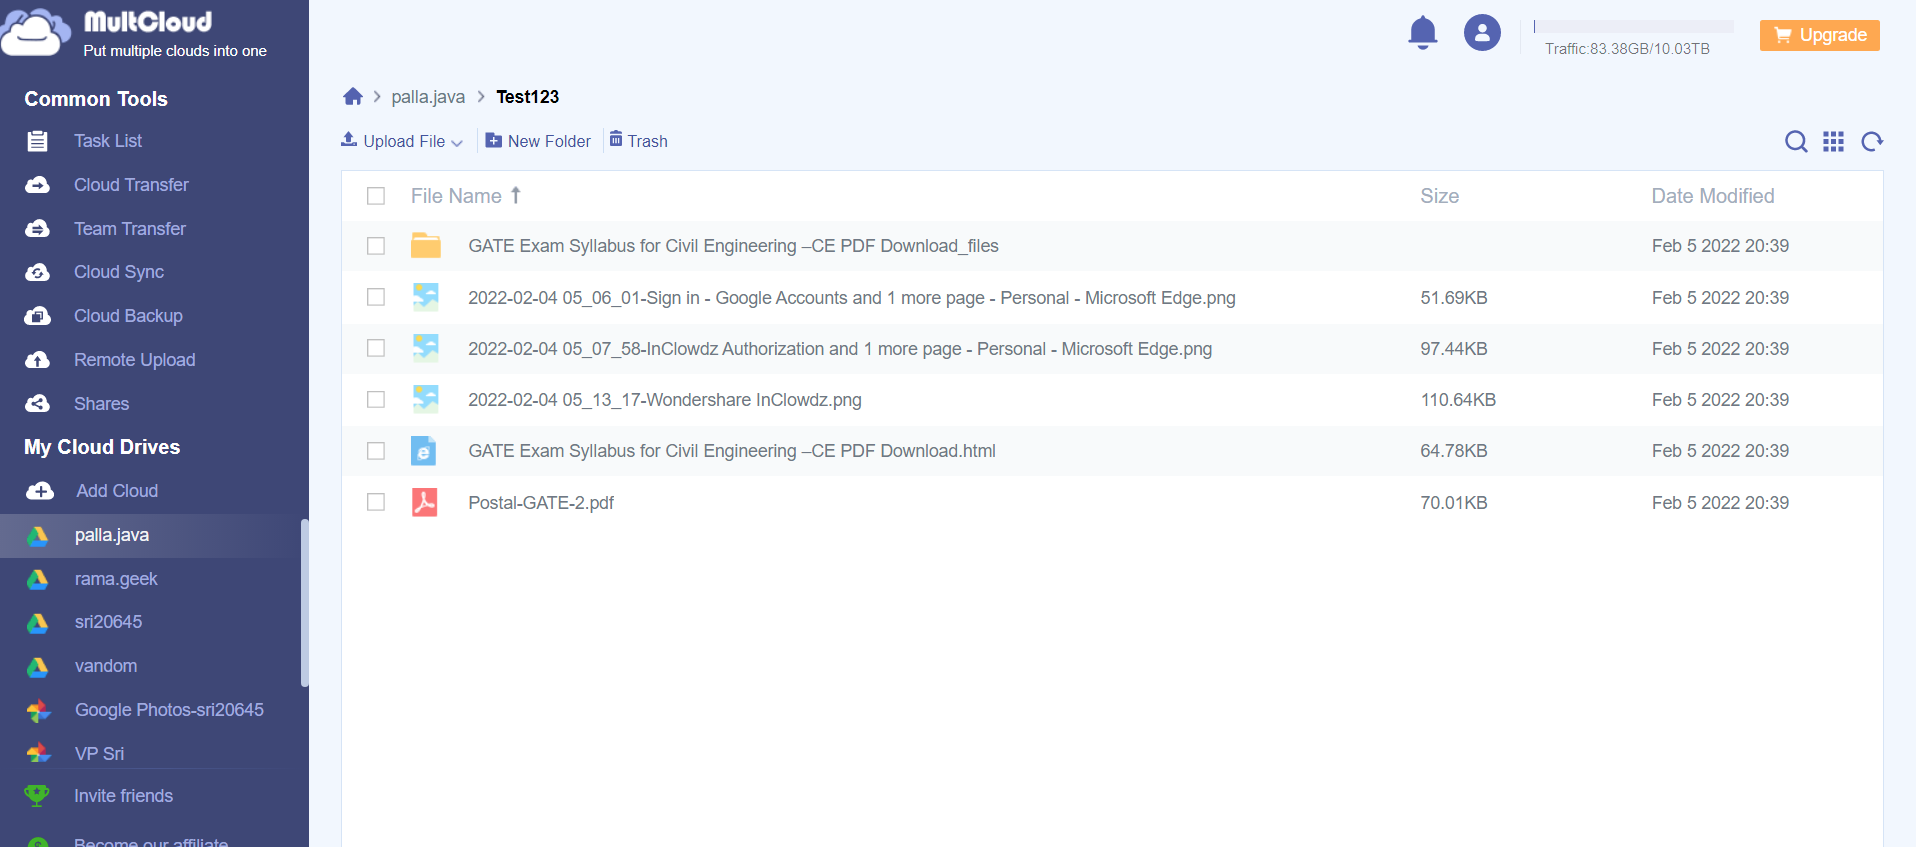This screenshot has height=847, width=1916.
Task: Switch to grid view icon
Action: [1833, 142]
